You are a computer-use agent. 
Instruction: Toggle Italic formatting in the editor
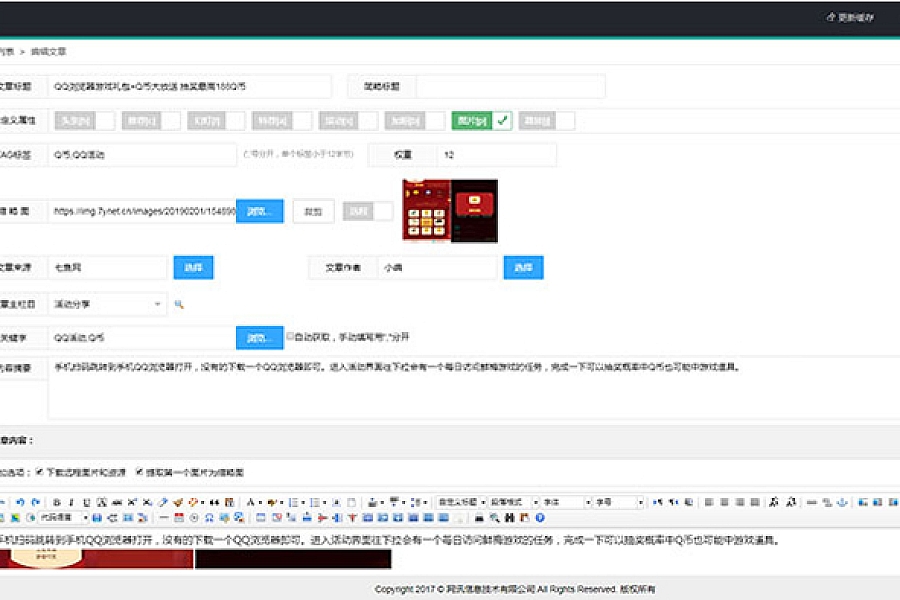[x=71, y=502]
